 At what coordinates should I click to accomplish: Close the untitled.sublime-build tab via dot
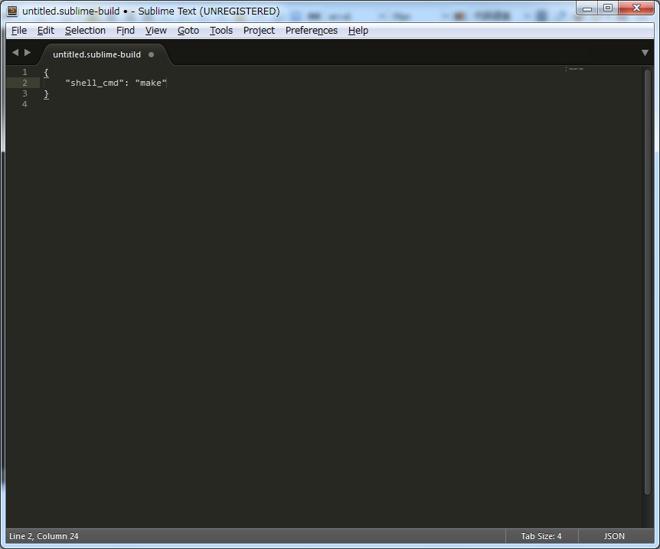151,54
